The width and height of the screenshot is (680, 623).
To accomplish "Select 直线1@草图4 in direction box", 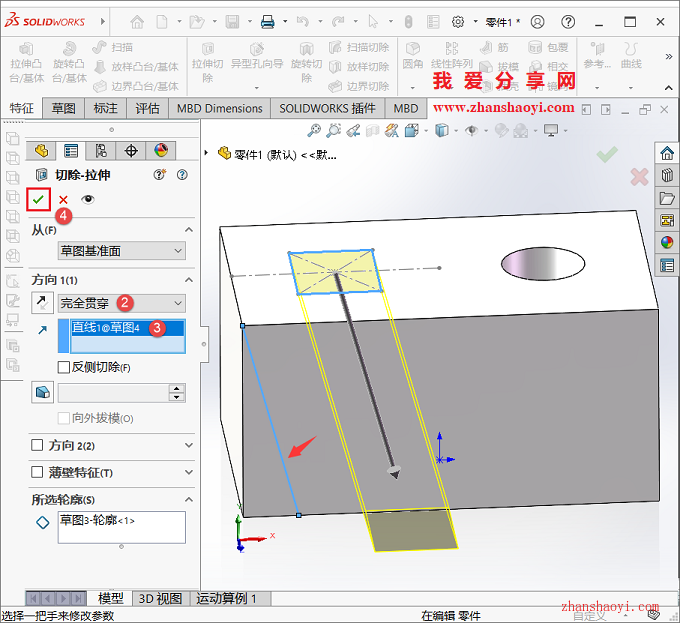I will coord(127,328).
